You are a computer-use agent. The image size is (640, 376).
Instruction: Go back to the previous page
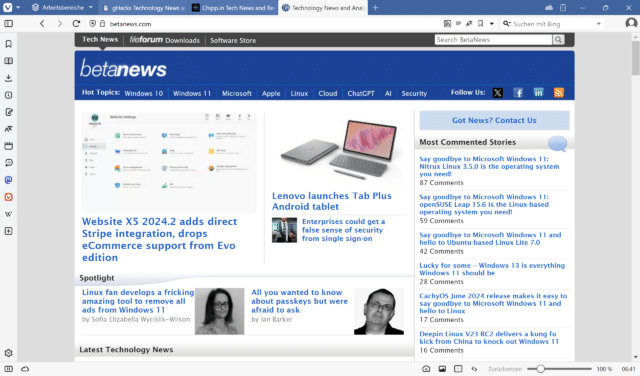(42, 24)
